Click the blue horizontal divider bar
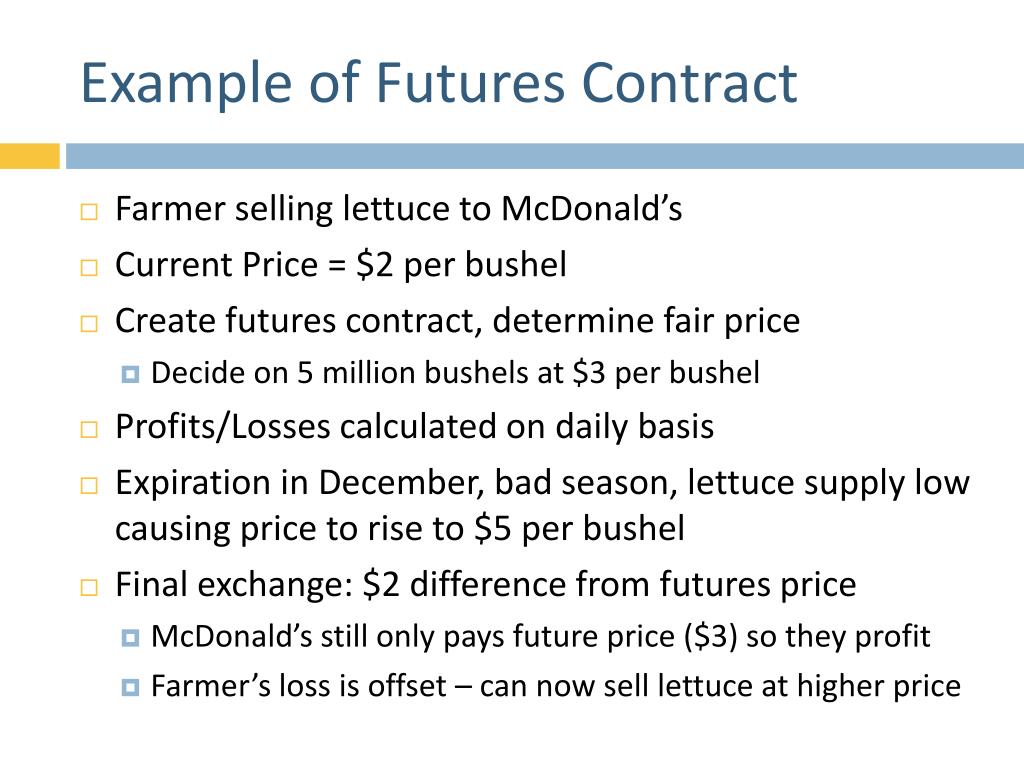 545,156
